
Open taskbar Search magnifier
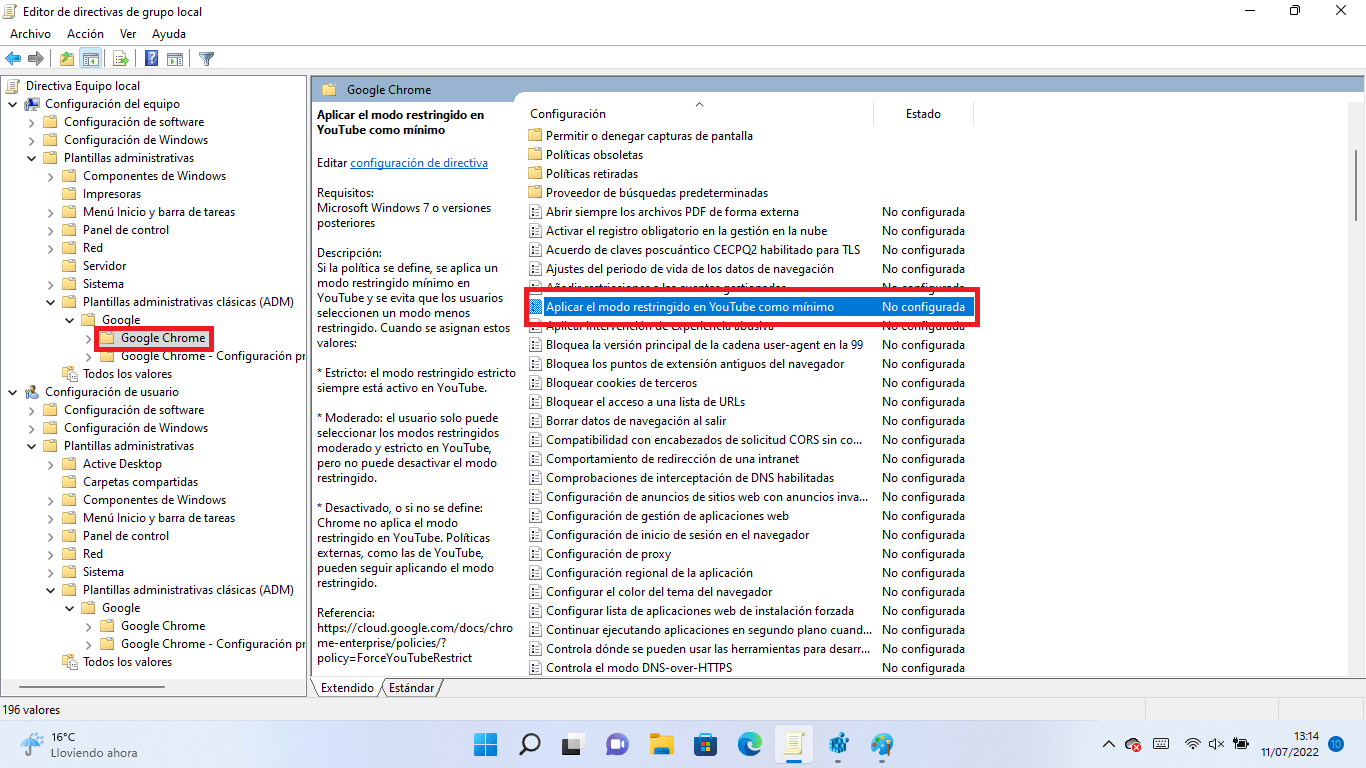point(530,744)
